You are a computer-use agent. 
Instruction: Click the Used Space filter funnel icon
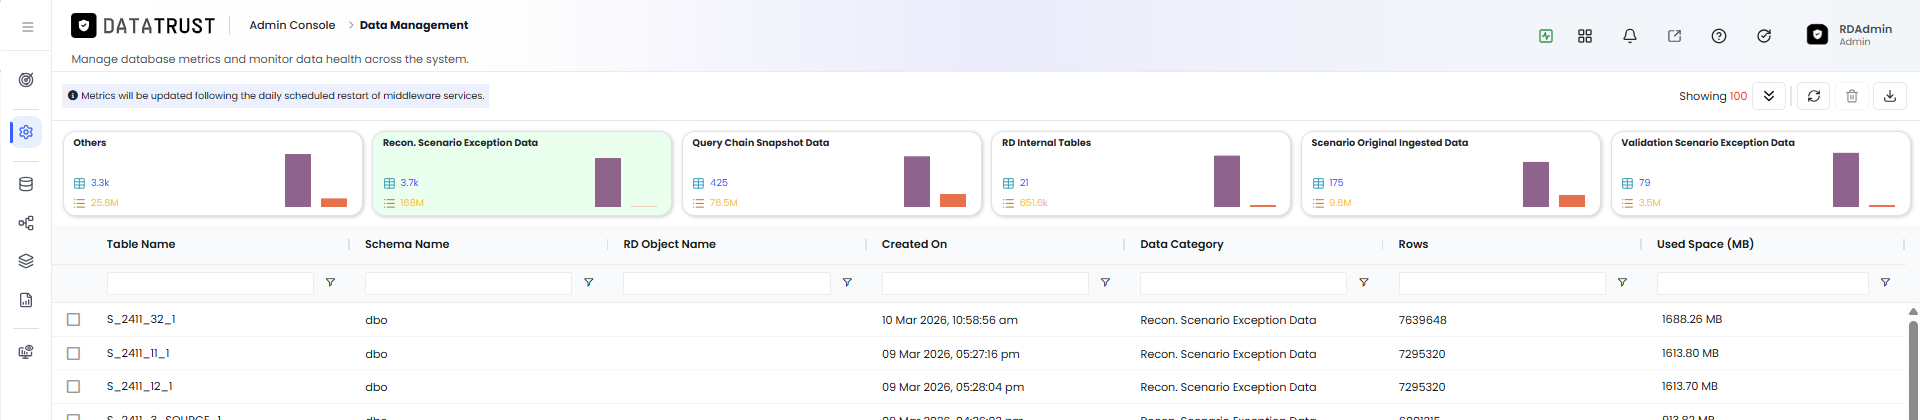[x=1885, y=283]
